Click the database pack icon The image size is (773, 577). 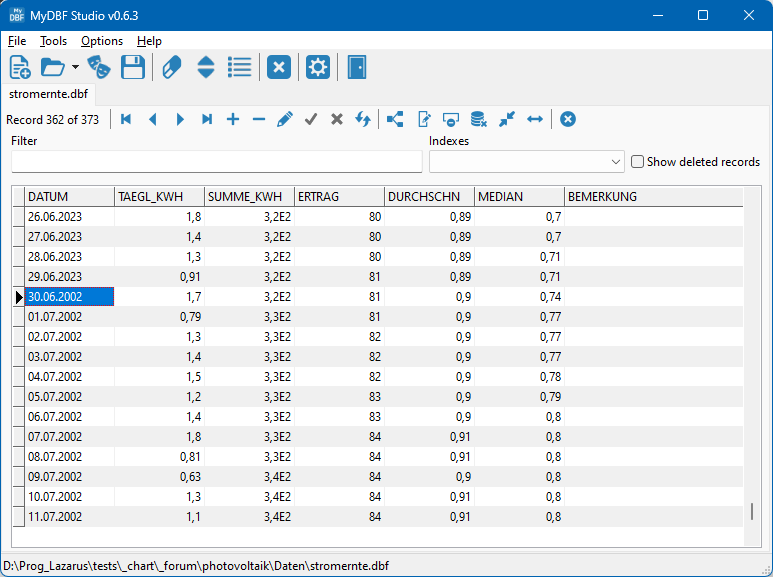click(478, 119)
